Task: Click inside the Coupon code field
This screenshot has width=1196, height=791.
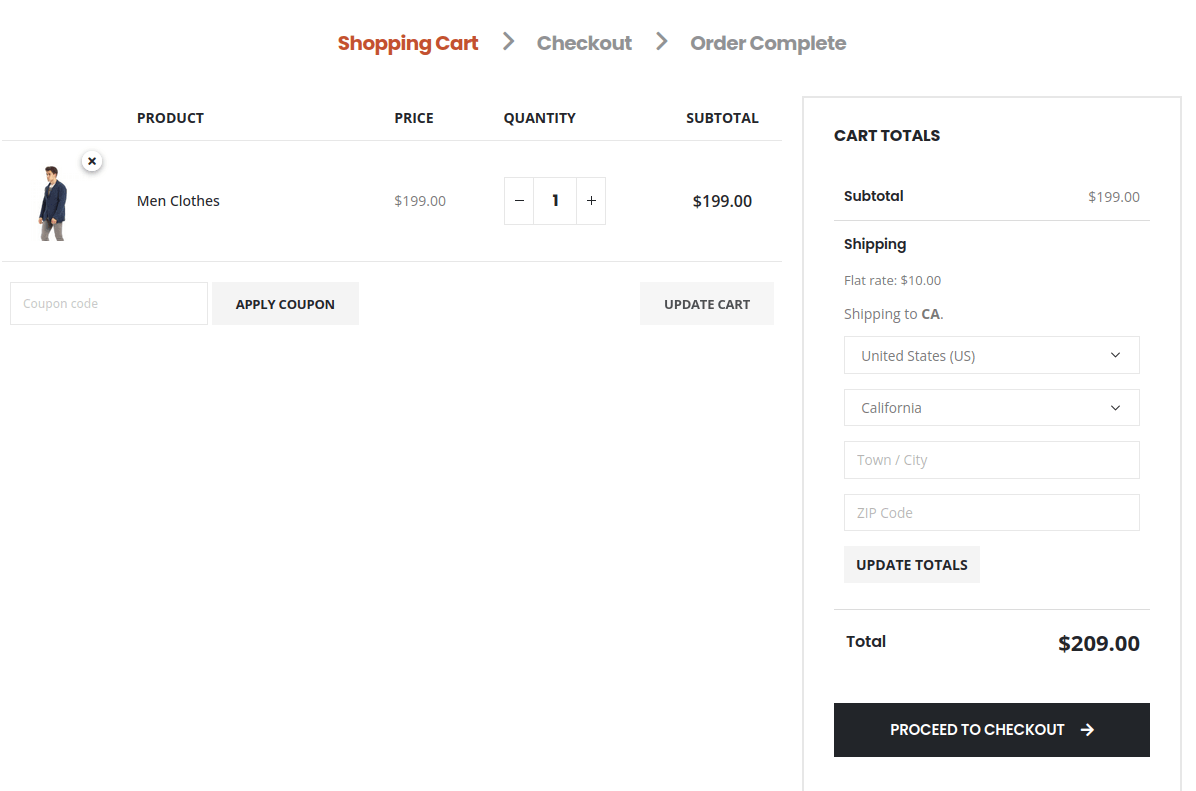Action: tap(108, 303)
